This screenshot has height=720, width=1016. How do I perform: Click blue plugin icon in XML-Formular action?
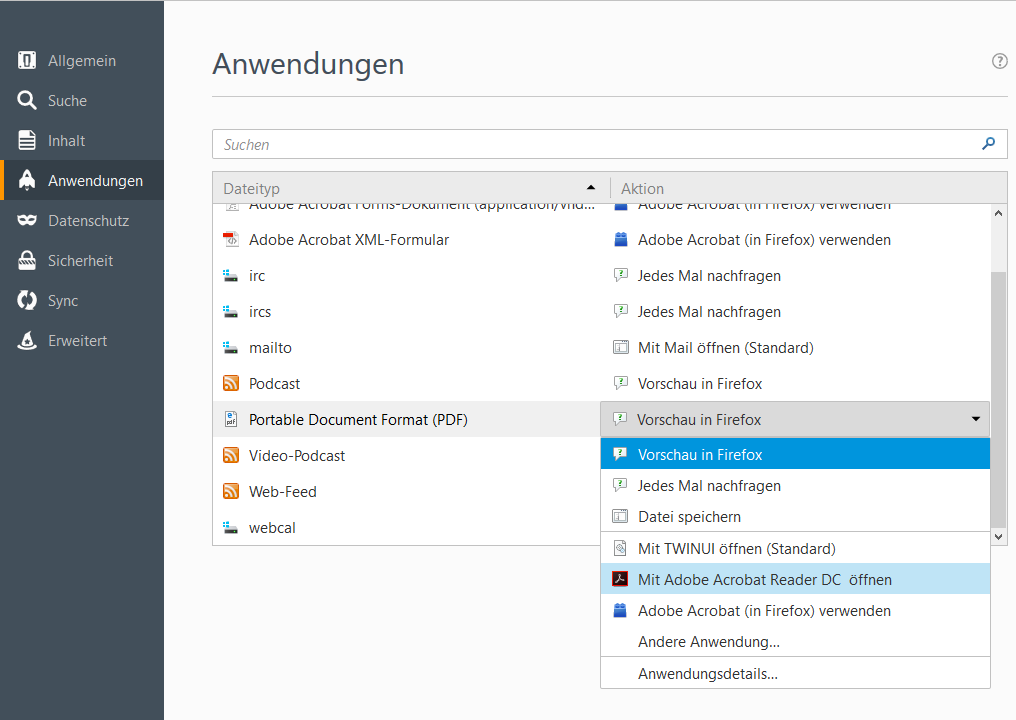coord(621,239)
